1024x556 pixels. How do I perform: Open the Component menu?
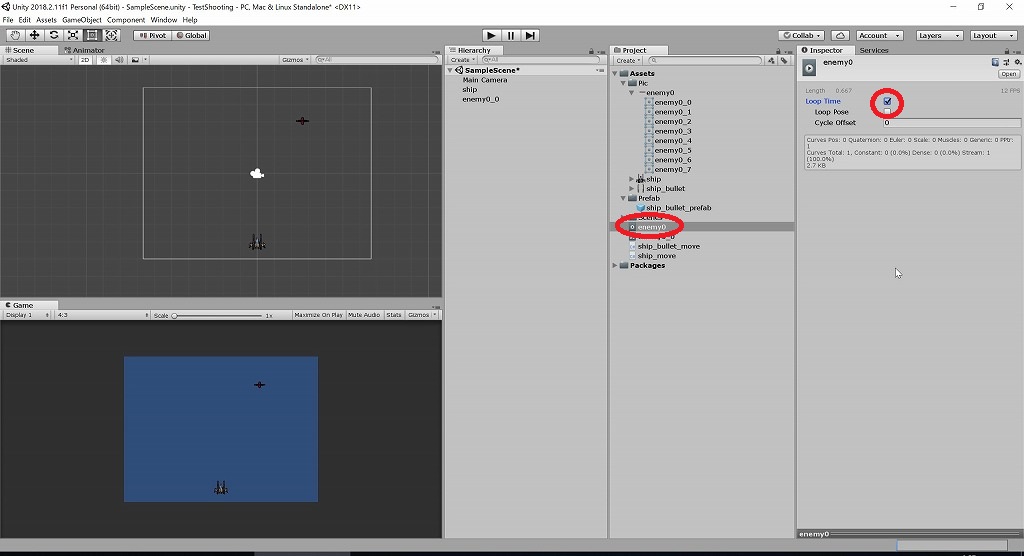(126, 20)
